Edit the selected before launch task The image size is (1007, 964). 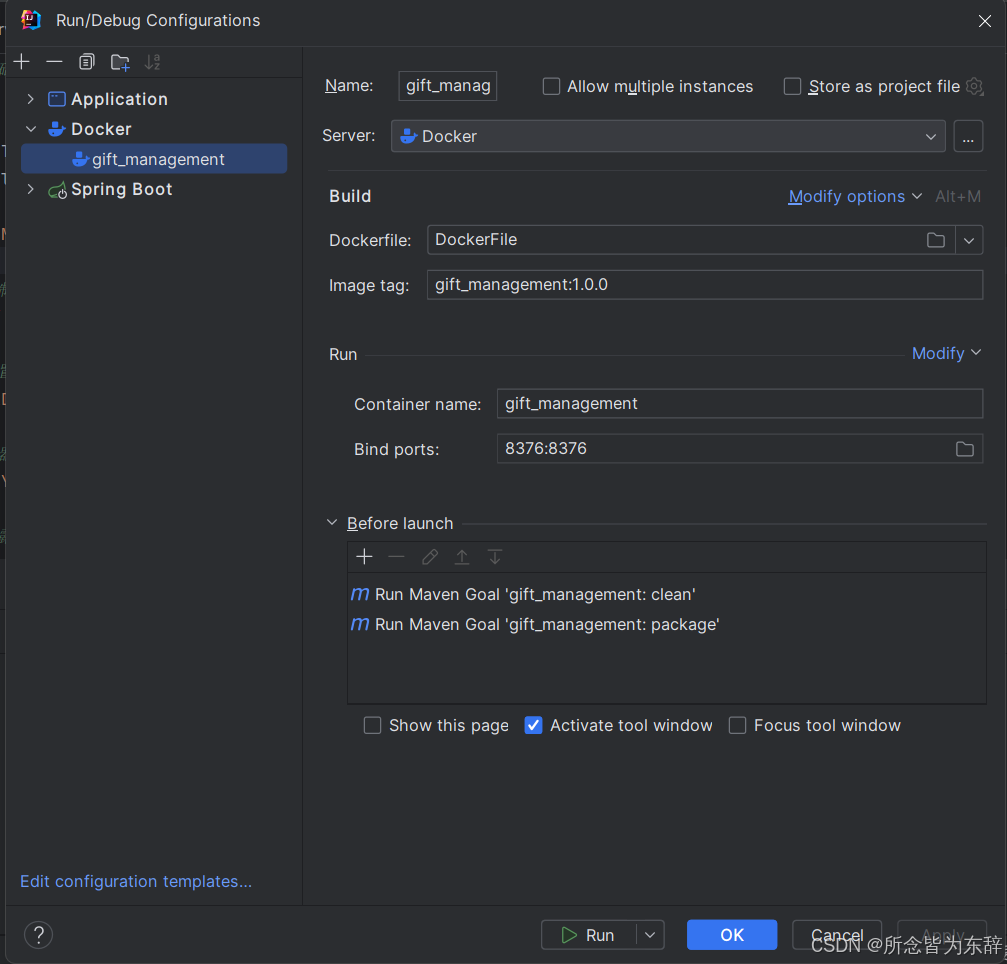pyautogui.click(x=429, y=557)
